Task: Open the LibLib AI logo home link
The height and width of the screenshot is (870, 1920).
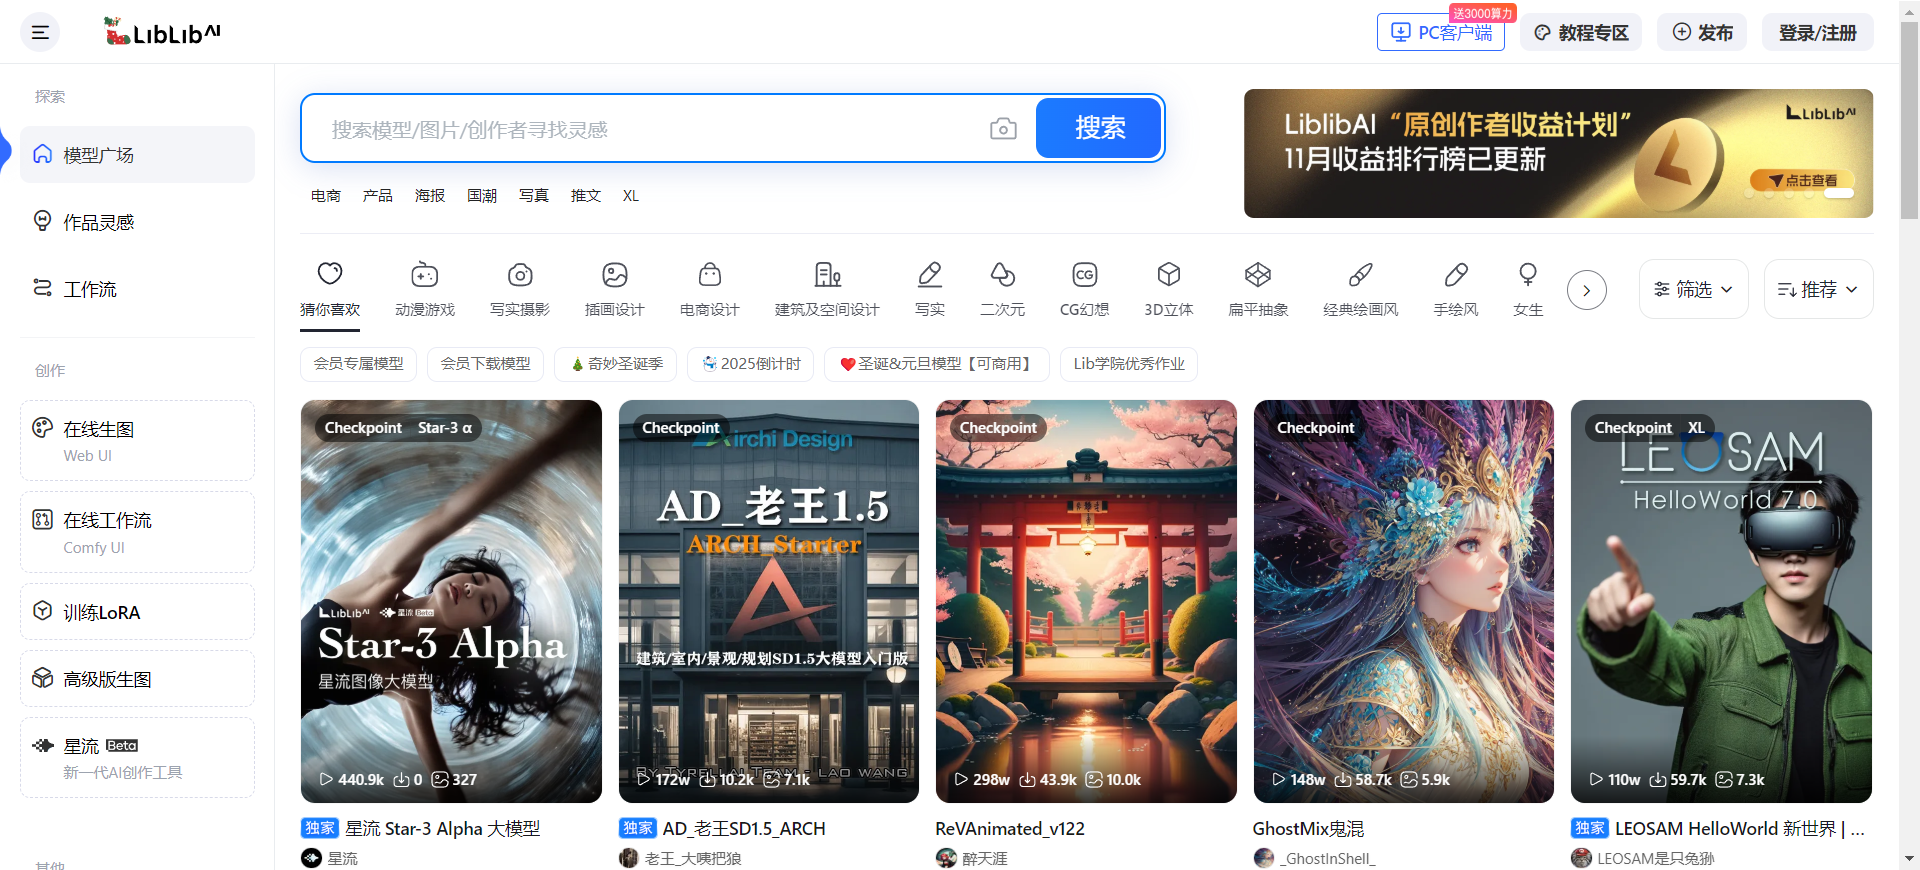Action: pyautogui.click(x=162, y=32)
